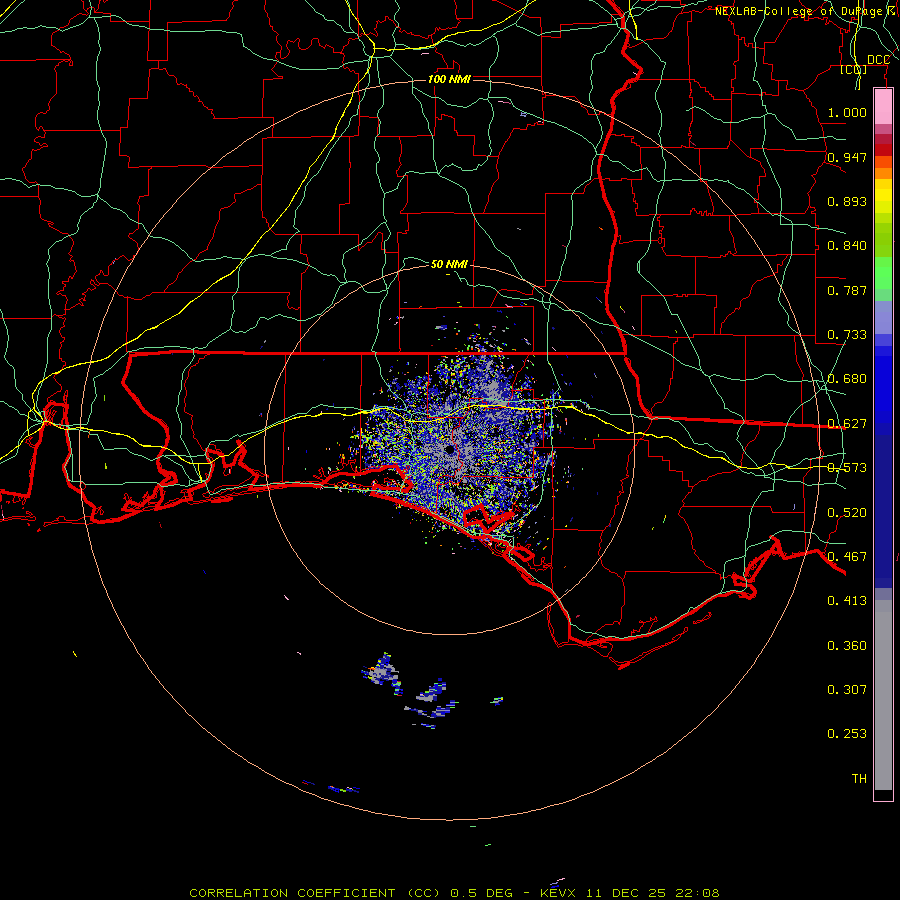Click the TH threshold label on the scale
The height and width of the screenshot is (900, 900).
[x=859, y=779]
